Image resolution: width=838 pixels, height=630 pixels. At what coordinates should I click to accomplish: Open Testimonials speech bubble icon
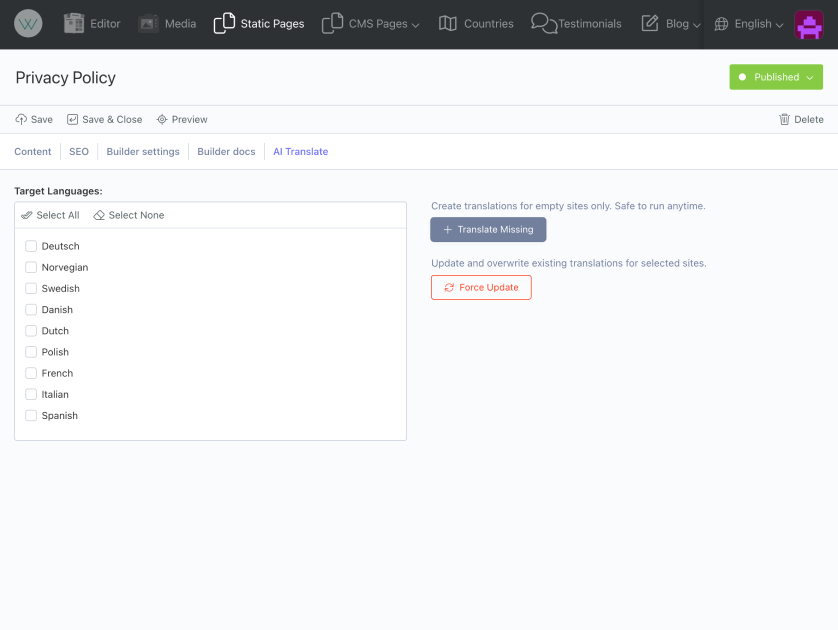pos(543,24)
